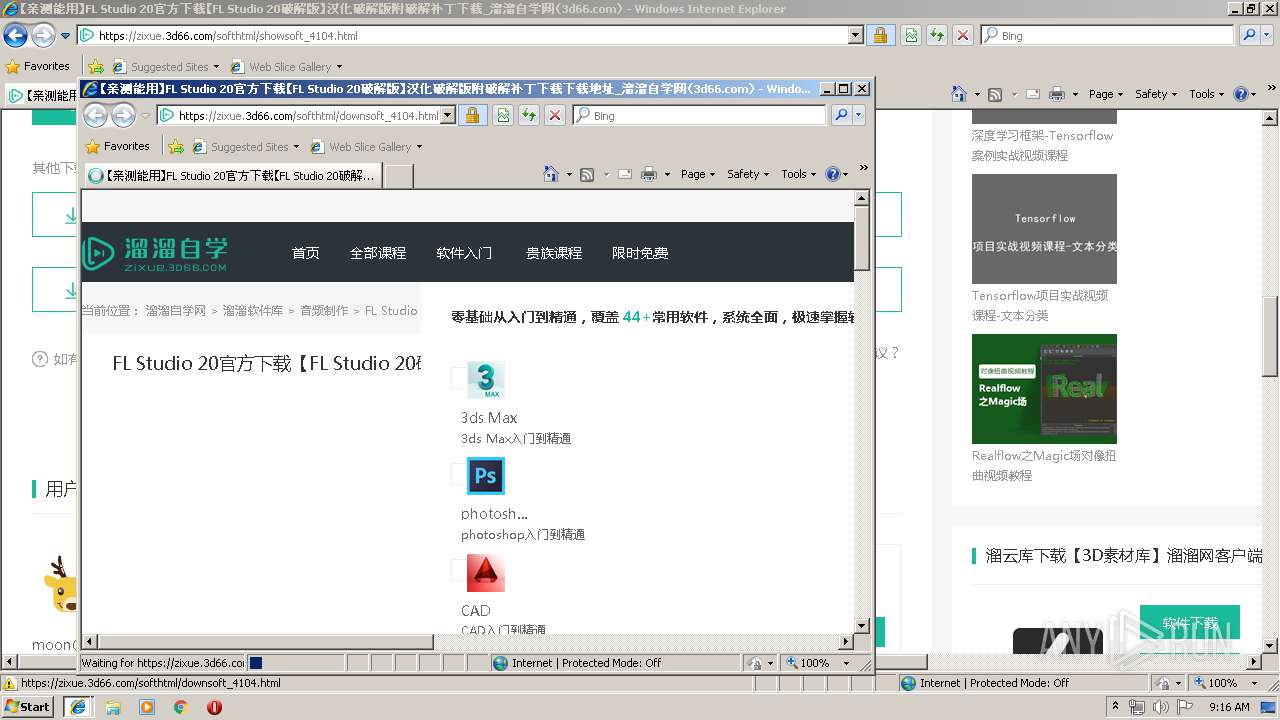Click the new tab button in front window
The width and height of the screenshot is (1280, 720).
[399, 176]
